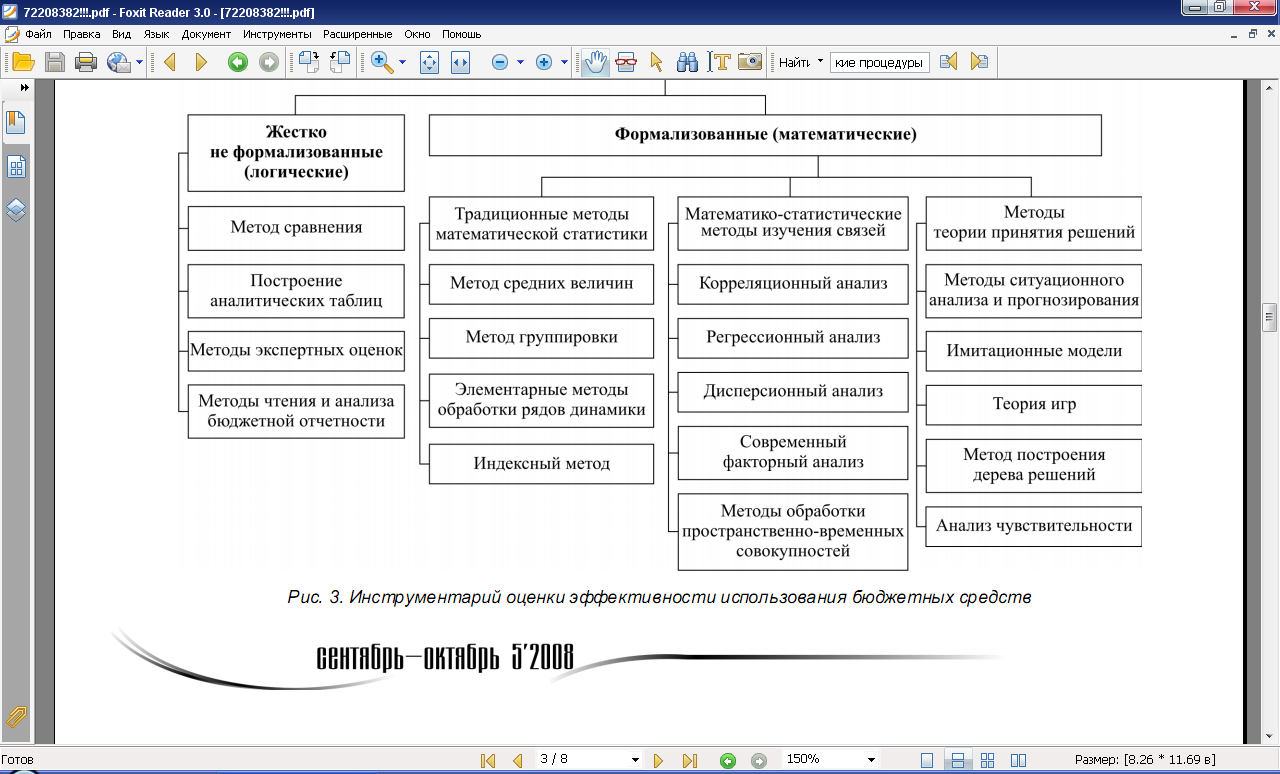The height and width of the screenshot is (774, 1280).
Task: Open the Окно menu
Action: click(x=418, y=33)
